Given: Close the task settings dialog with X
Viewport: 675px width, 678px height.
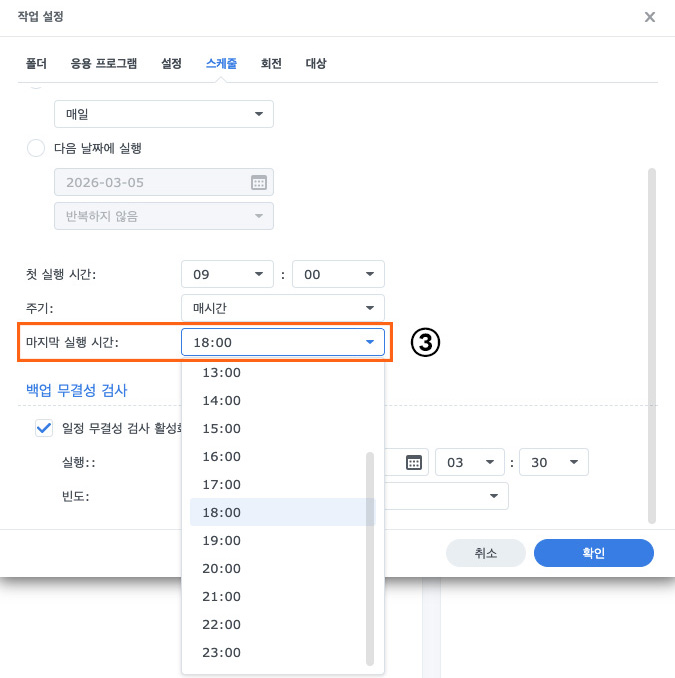Looking at the screenshot, I should pyautogui.click(x=650, y=17).
